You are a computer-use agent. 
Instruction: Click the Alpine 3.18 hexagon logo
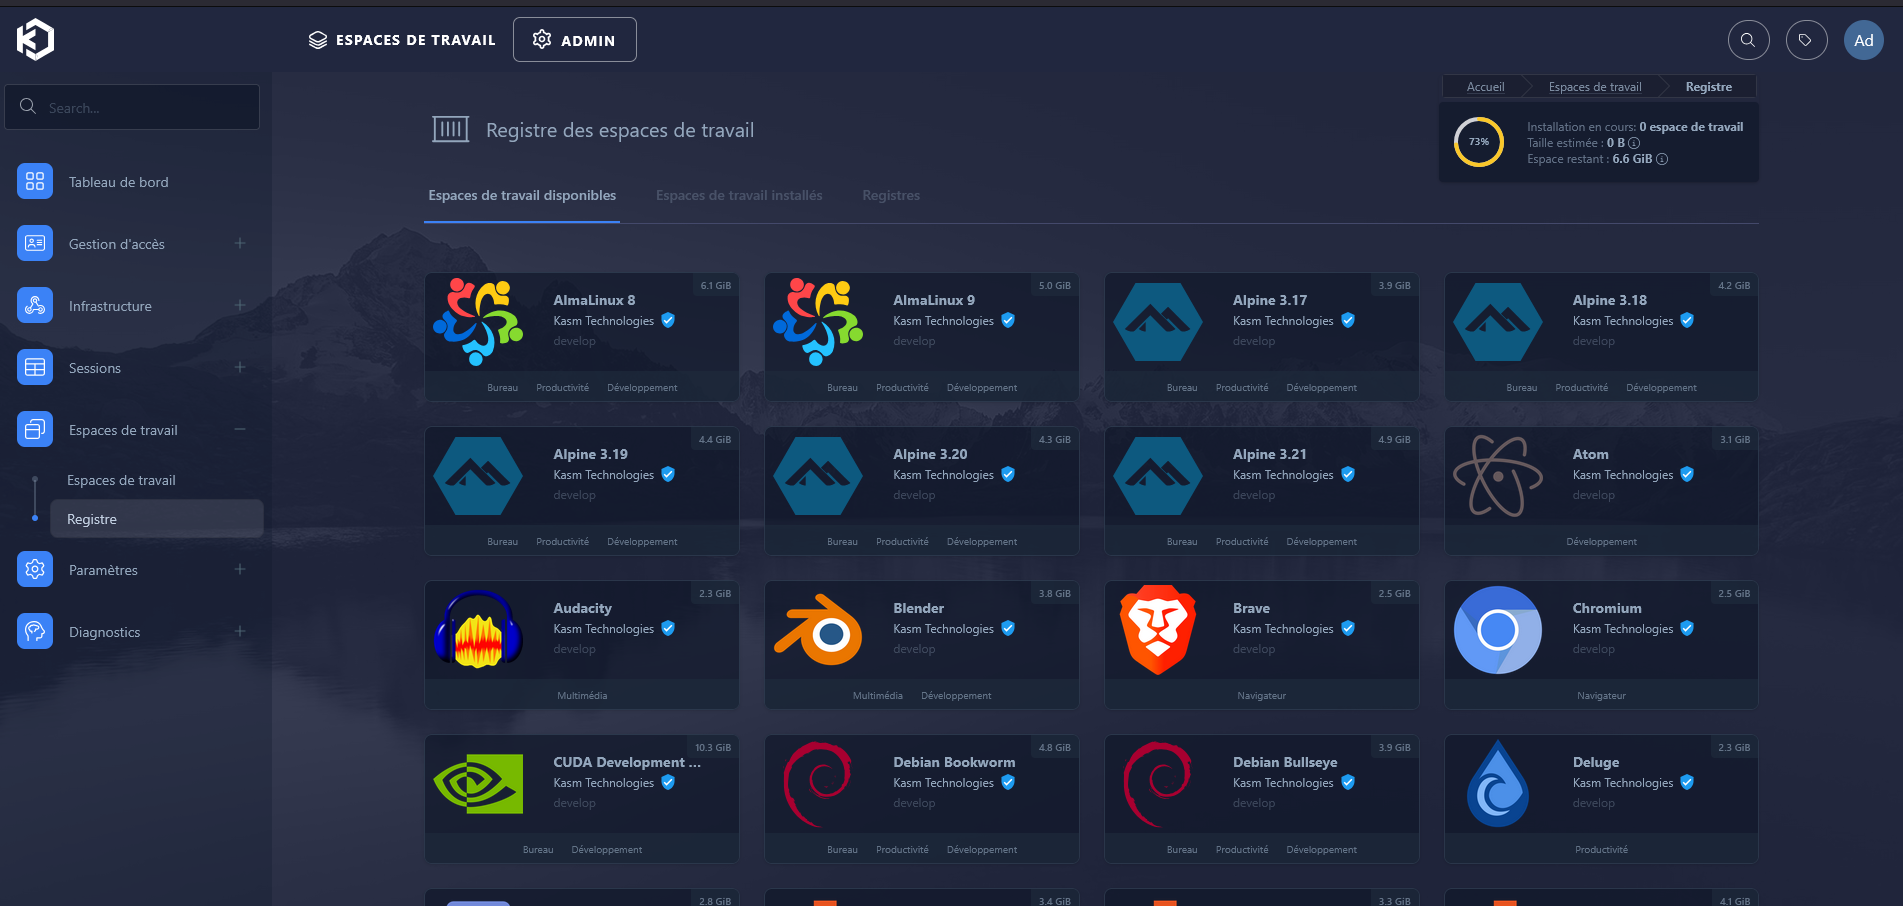tap(1498, 322)
